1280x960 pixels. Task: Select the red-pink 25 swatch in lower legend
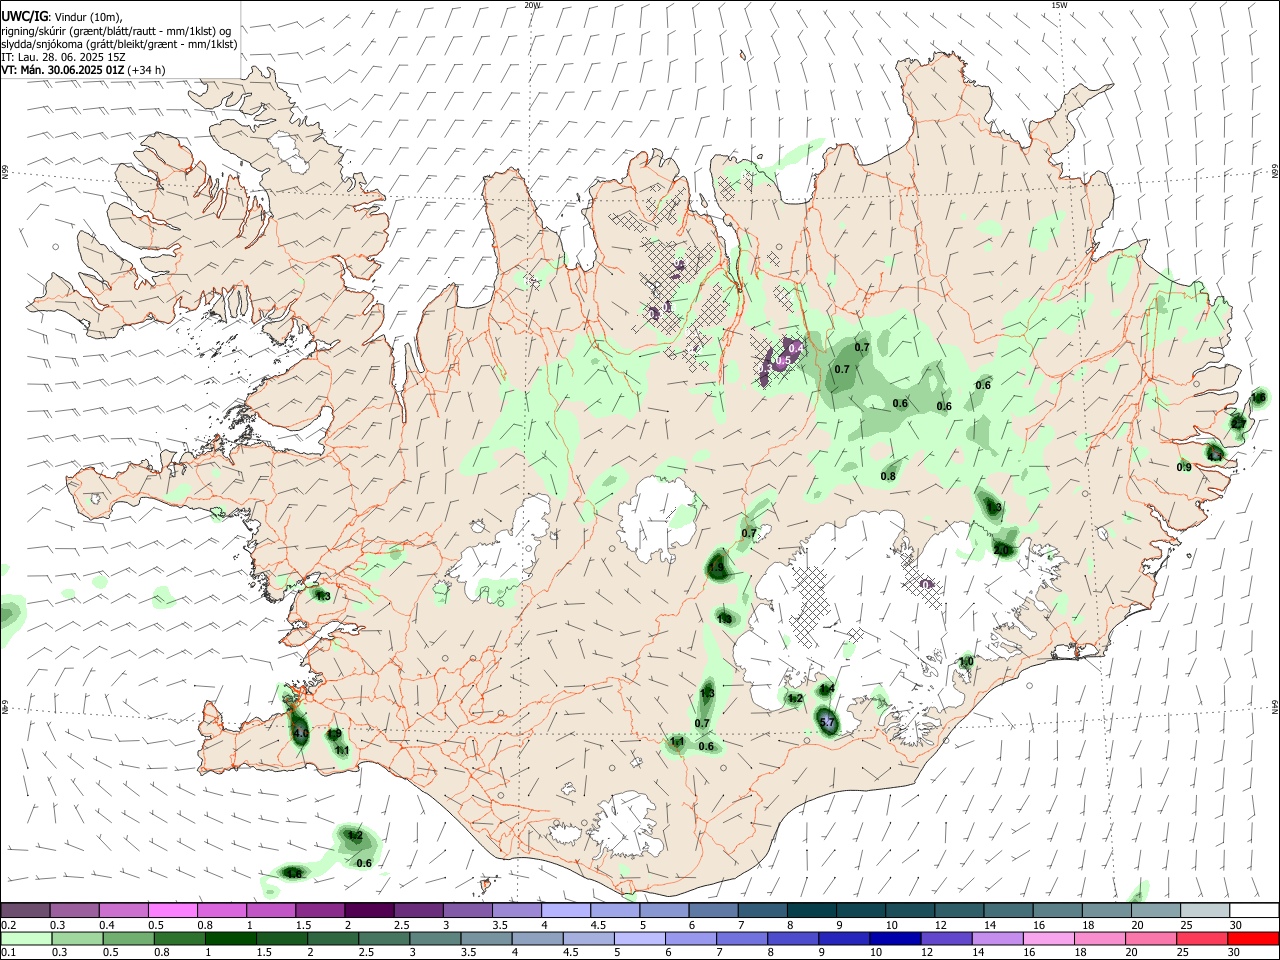1200,938
